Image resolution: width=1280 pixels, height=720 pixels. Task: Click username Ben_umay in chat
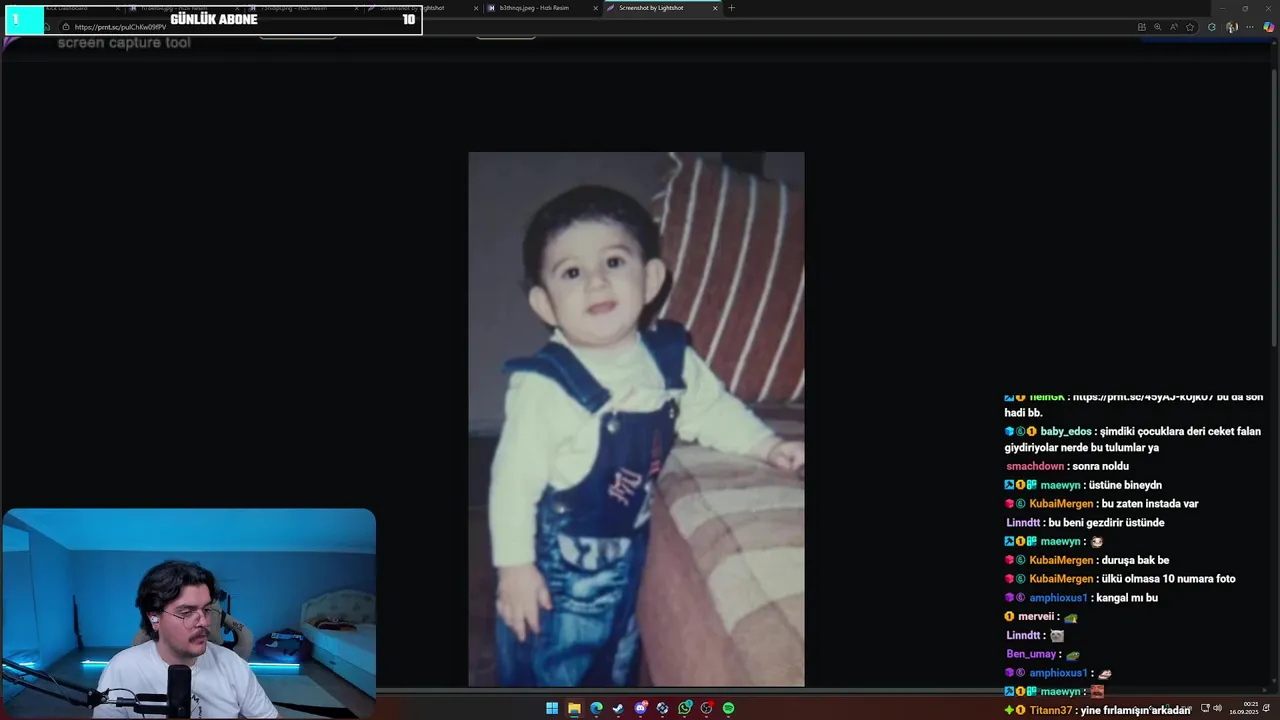1031,654
